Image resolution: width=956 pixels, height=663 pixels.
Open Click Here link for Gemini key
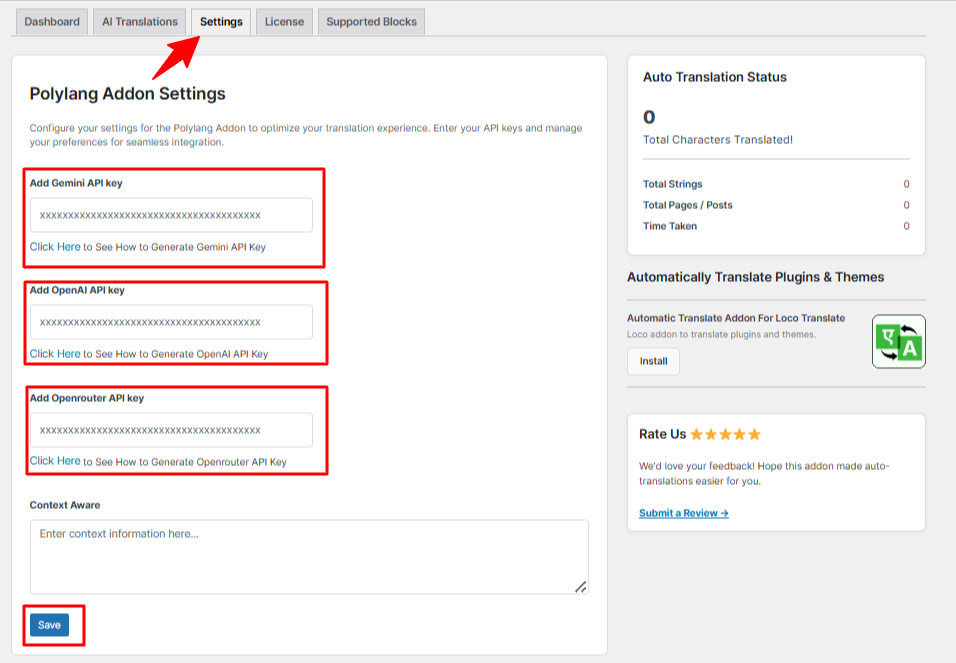tap(55, 246)
